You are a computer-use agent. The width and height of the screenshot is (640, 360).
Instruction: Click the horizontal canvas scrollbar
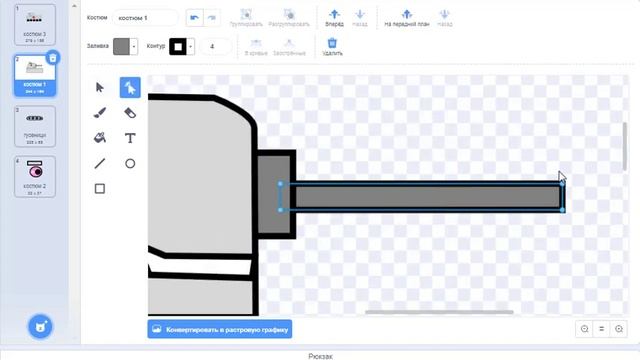[439, 312]
